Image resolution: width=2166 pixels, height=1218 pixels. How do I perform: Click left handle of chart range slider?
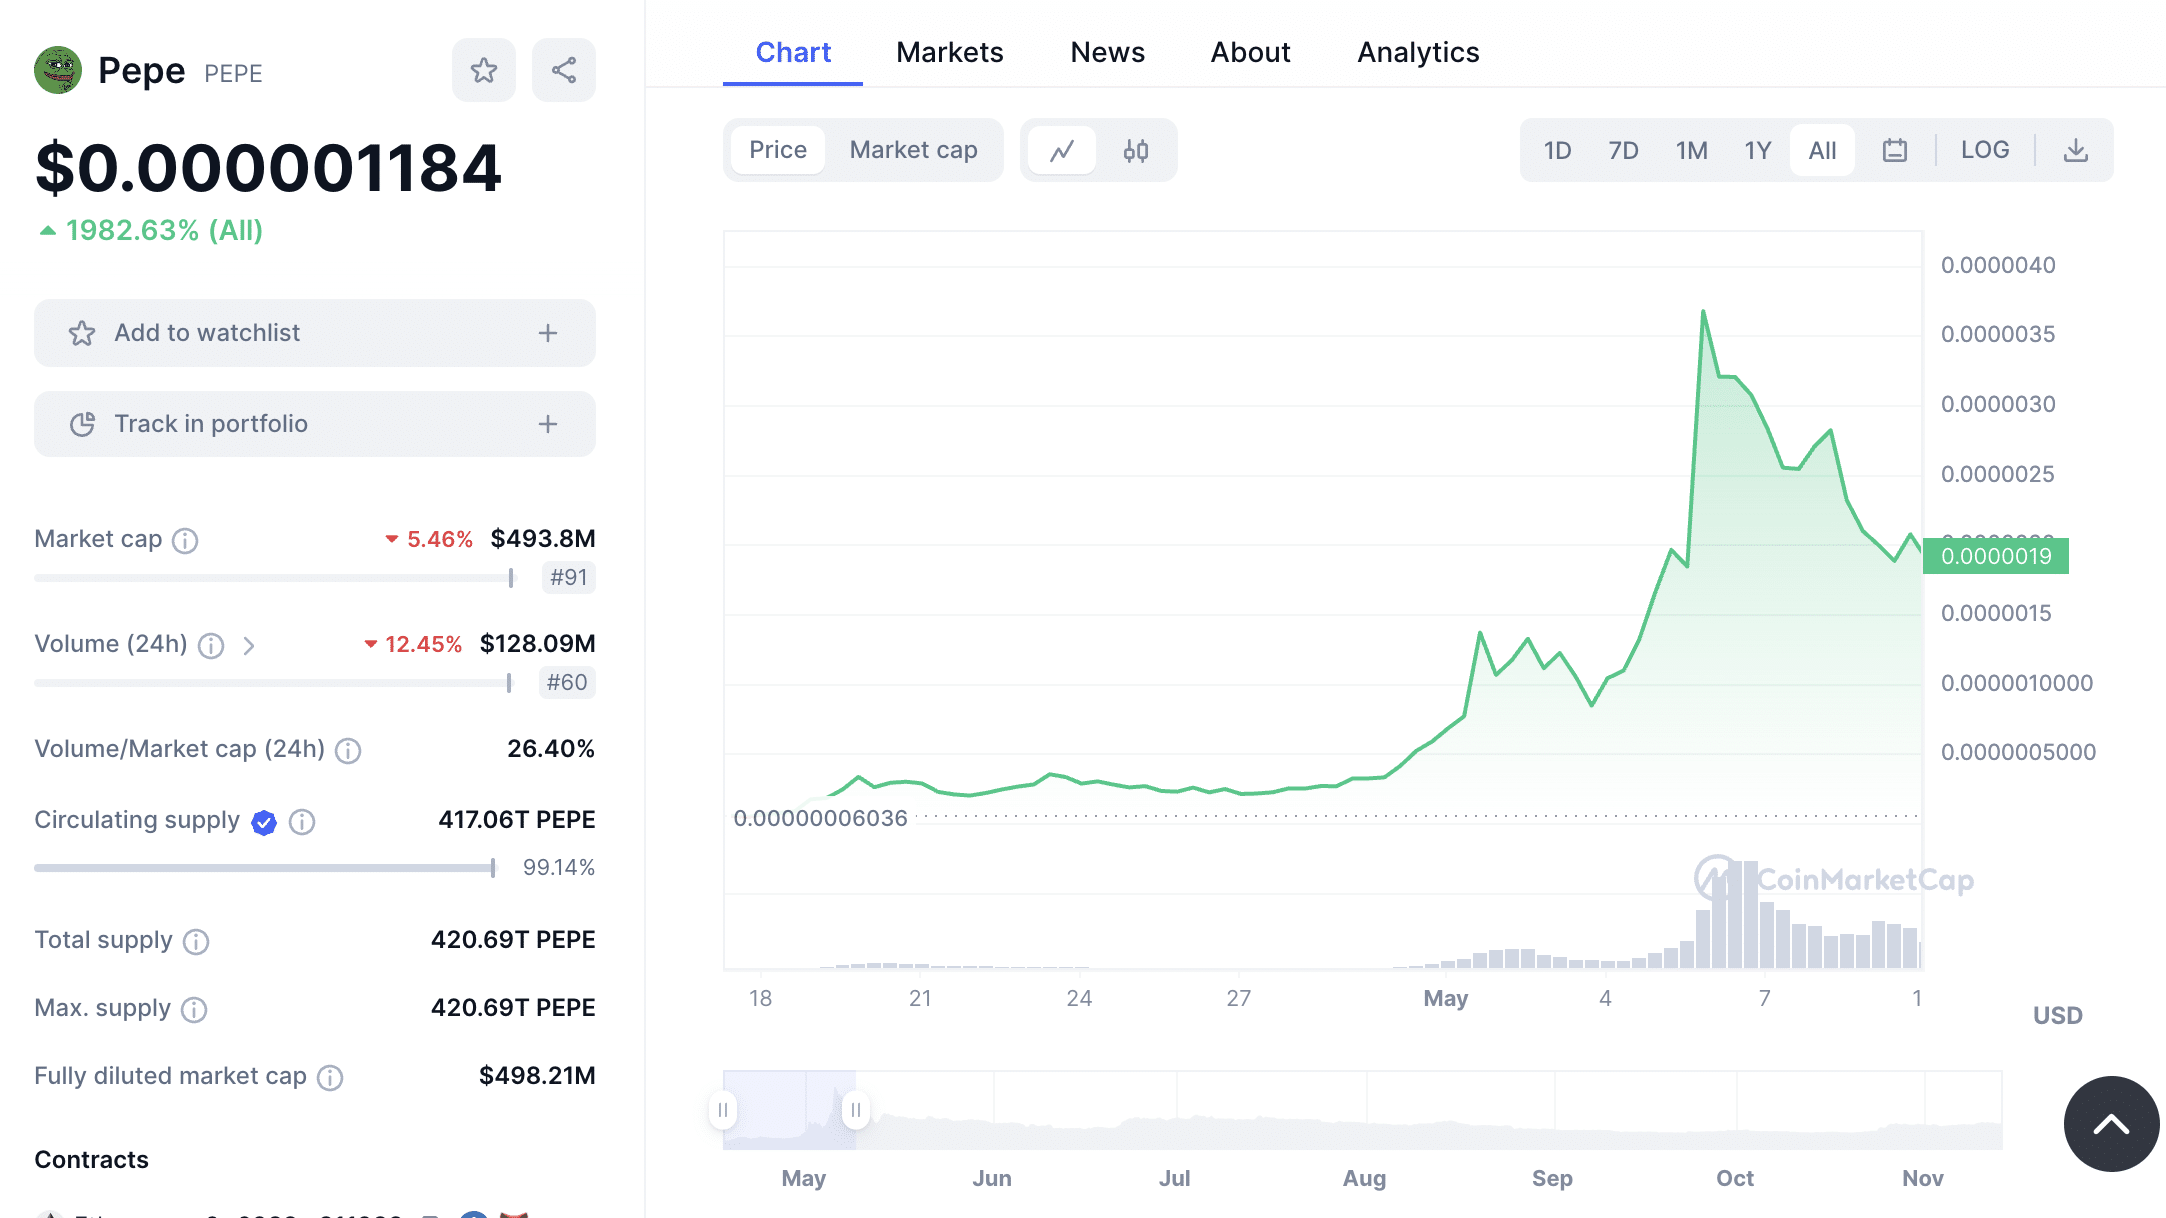(723, 1110)
